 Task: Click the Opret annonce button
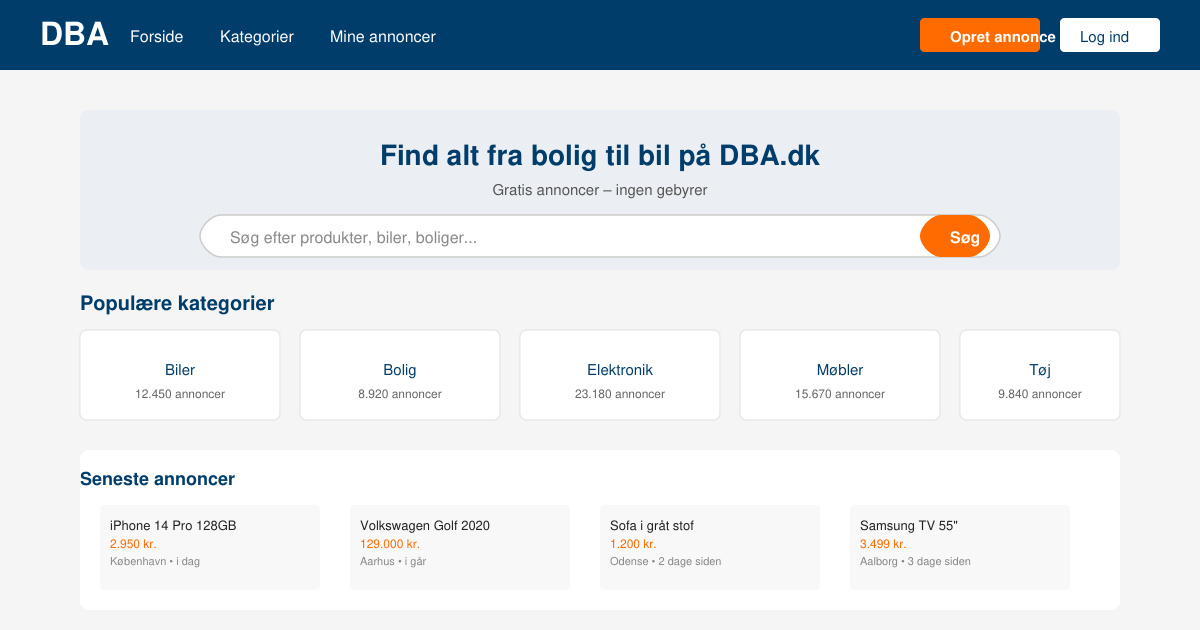pos(980,35)
